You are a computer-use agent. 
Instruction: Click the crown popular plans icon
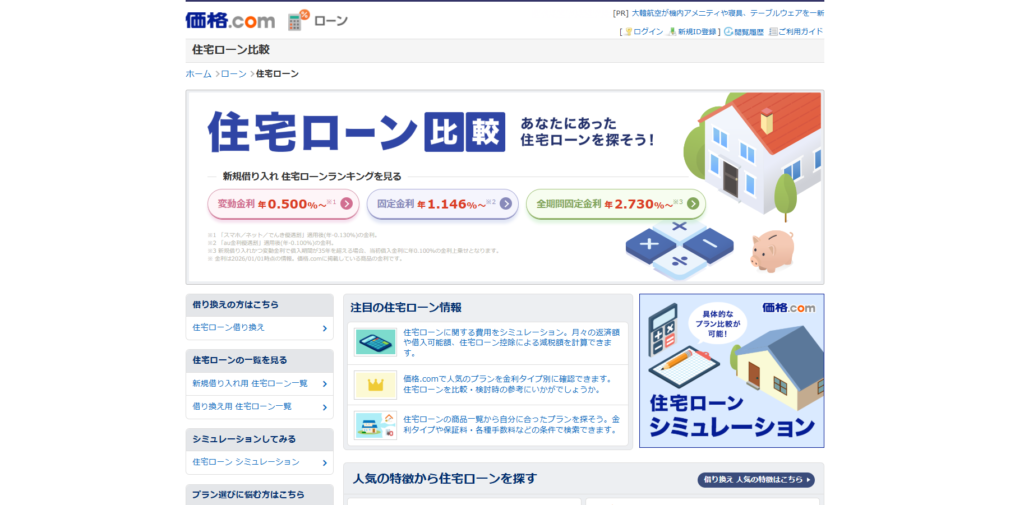[375, 384]
